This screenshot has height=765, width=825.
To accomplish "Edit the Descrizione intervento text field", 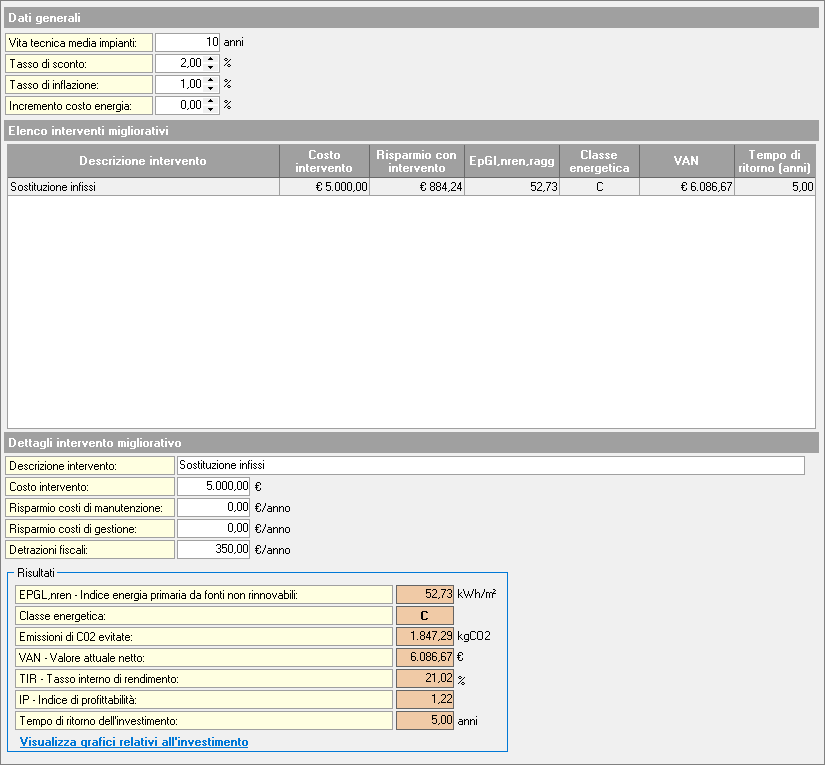I will (x=490, y=465).
